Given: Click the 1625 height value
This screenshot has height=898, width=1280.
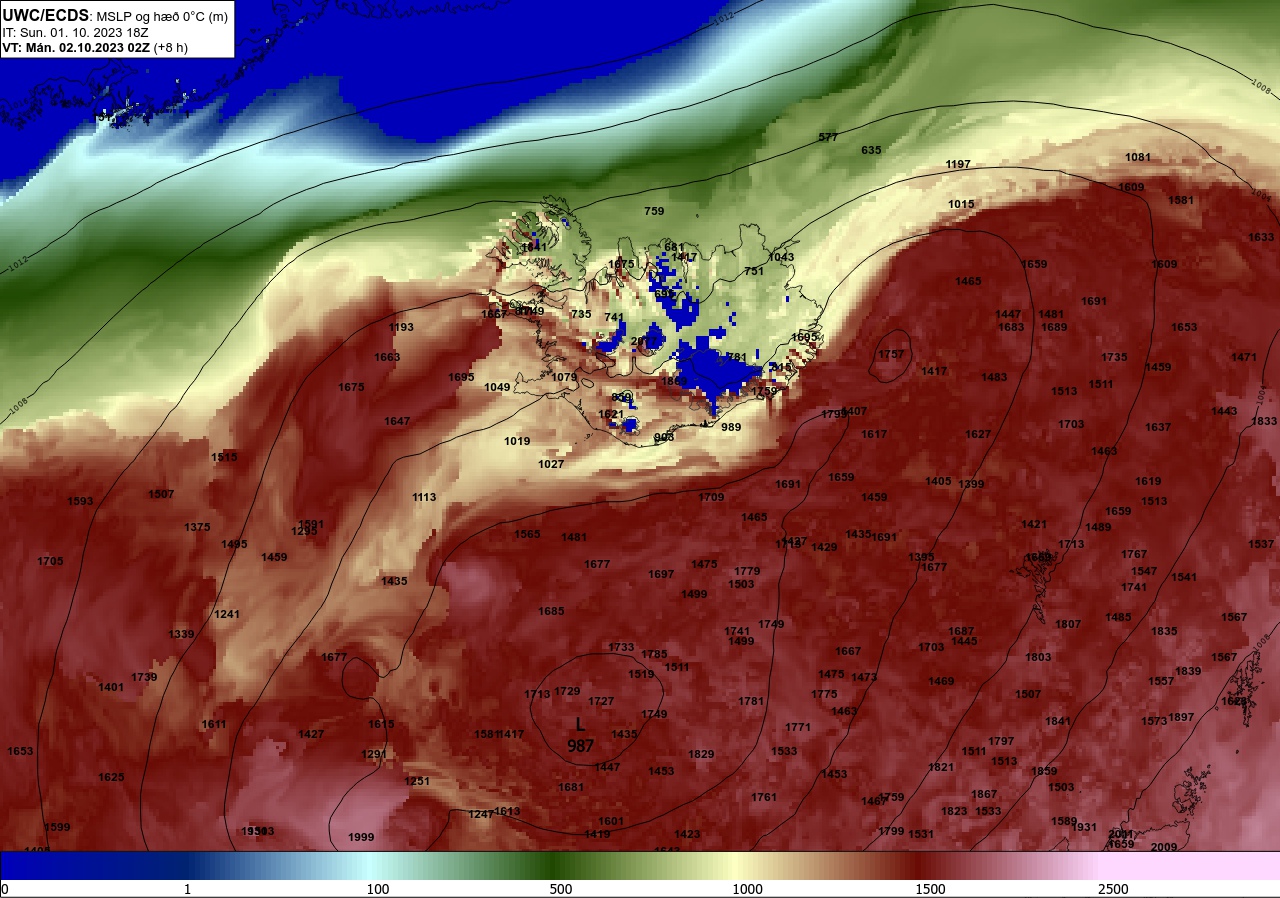Looking at the screenshot, I should click(111, 777).
